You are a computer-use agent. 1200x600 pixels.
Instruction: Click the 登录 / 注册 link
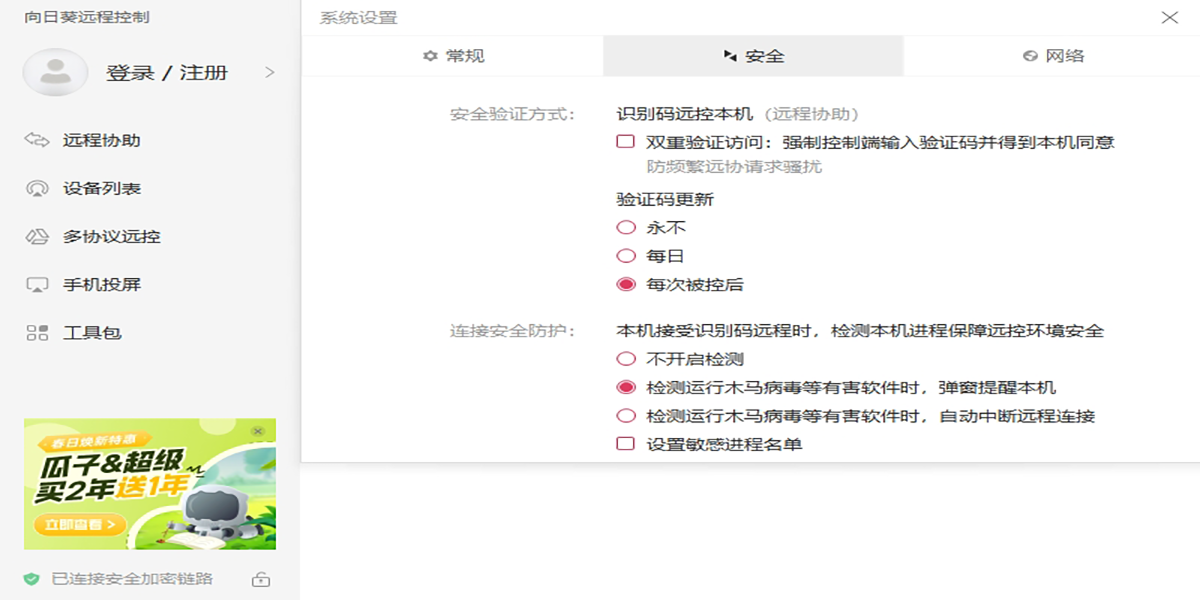pyautogui.click(x=167, y=72)
